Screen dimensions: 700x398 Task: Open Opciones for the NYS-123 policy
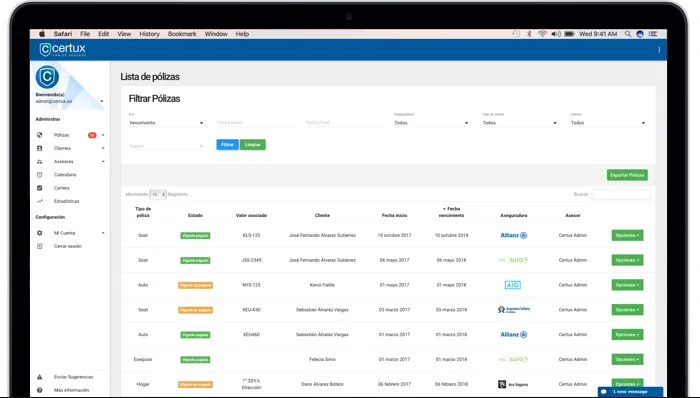(x=627, y=285)
